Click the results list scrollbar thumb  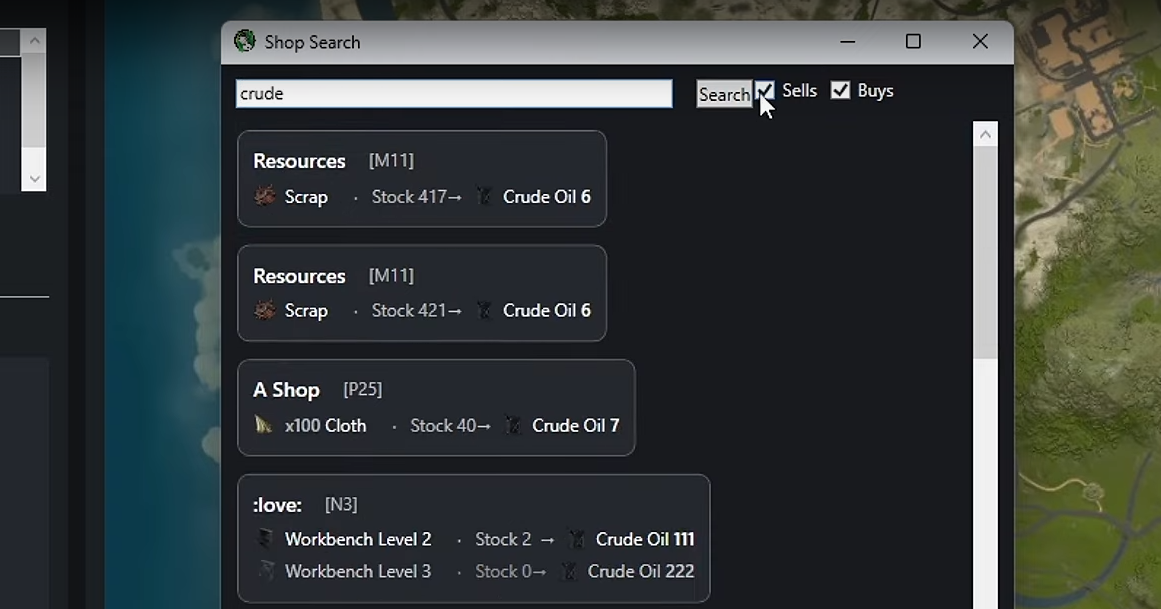(x=985, y=253)
